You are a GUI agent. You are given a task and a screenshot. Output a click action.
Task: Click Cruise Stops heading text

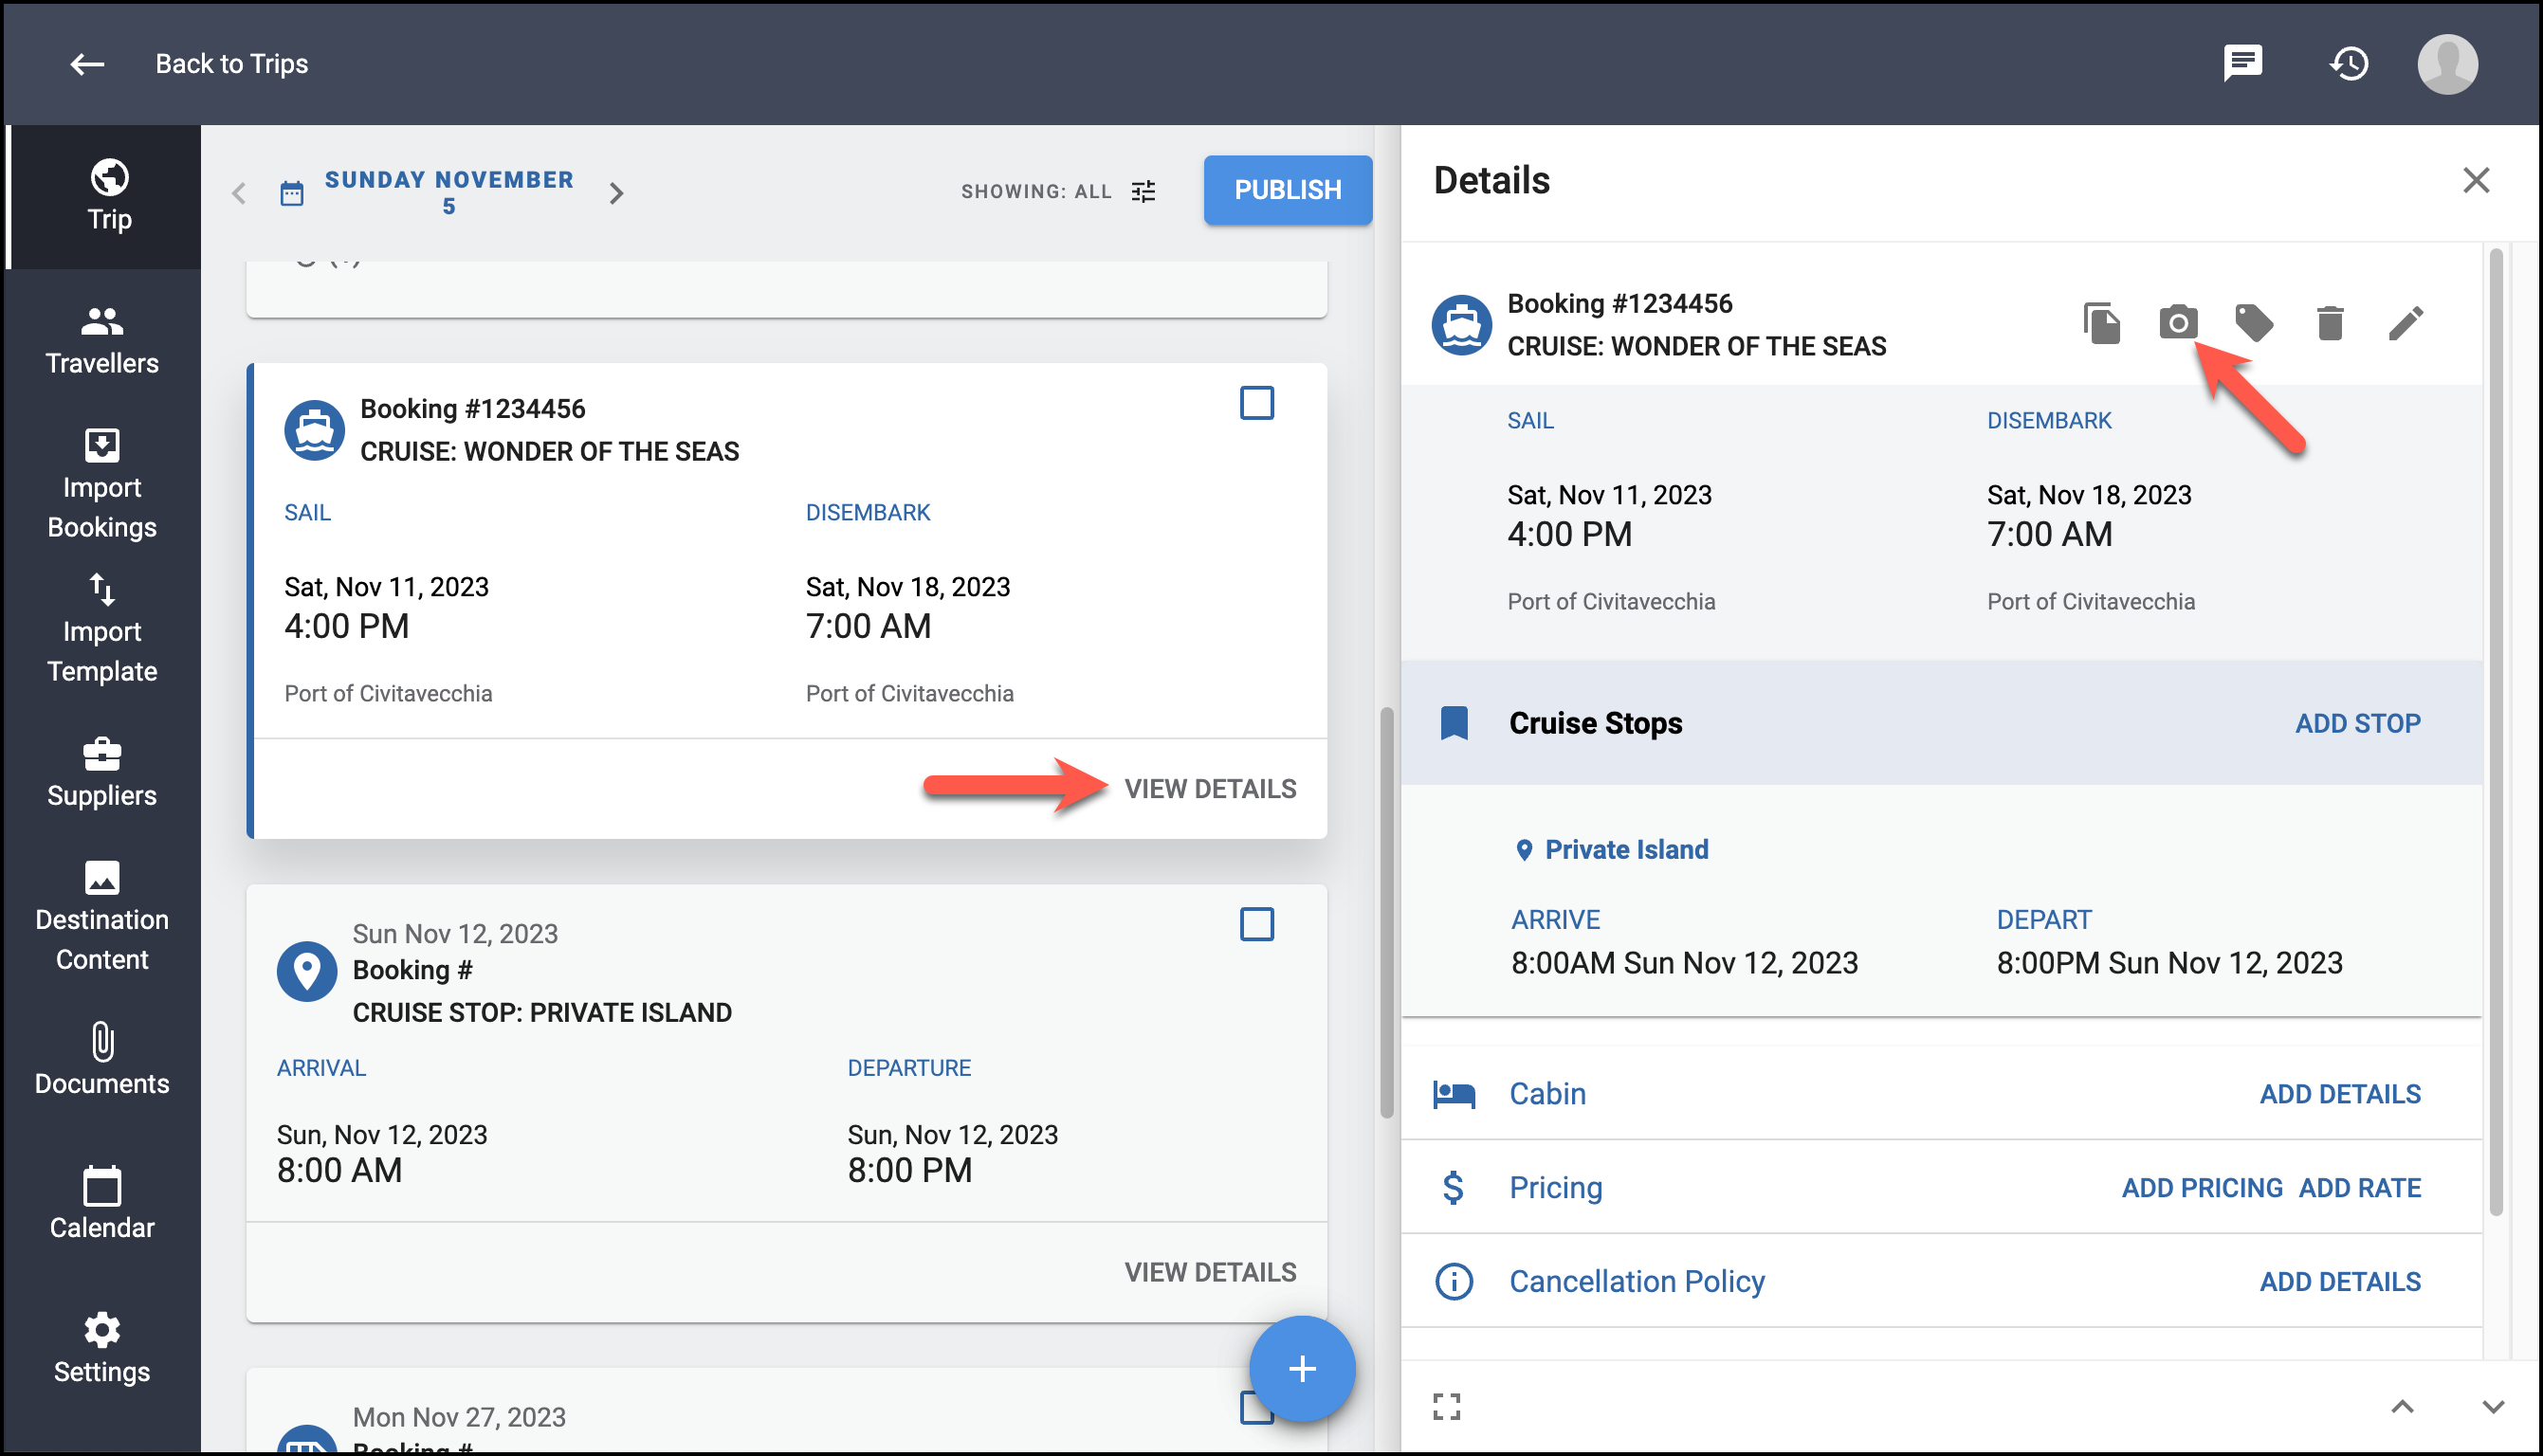[x=1595, y=723]
